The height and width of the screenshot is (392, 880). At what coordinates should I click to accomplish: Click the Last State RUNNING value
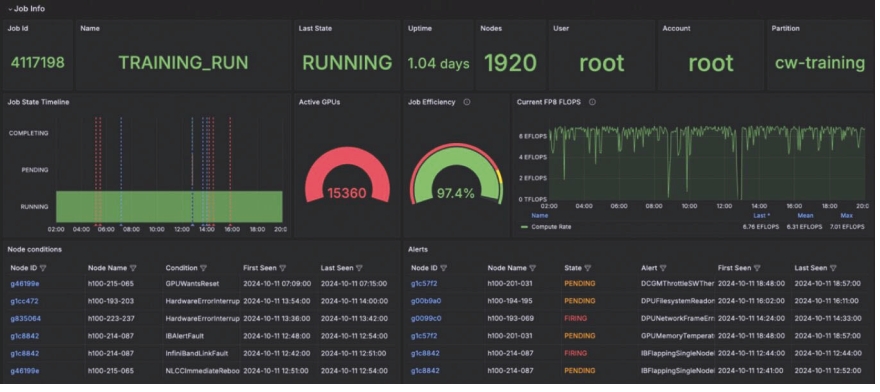[347, 63]
